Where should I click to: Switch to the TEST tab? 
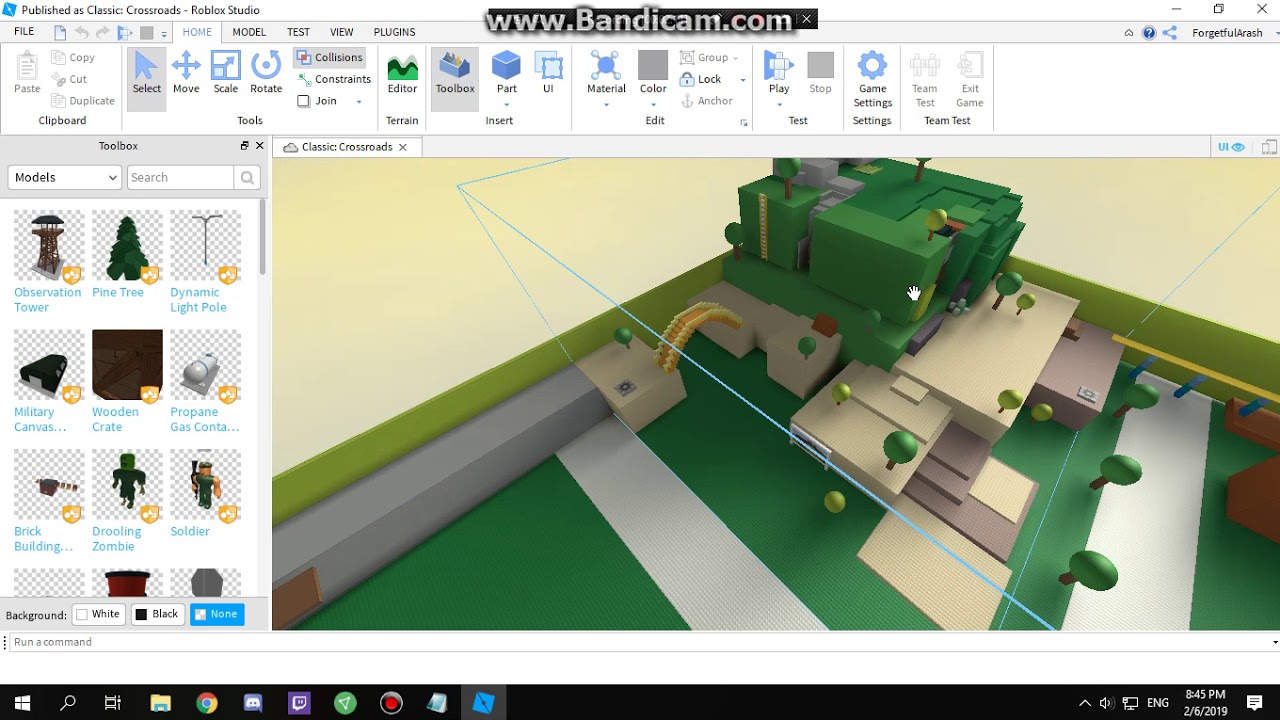pyautogui.click(x=298, y=32)
